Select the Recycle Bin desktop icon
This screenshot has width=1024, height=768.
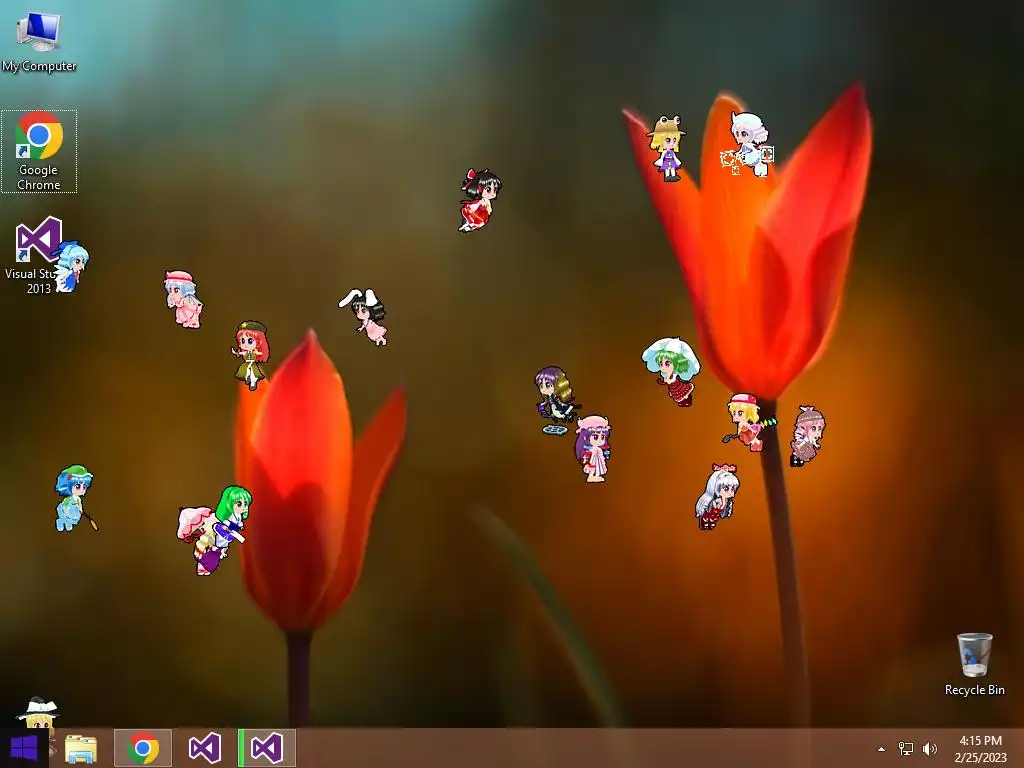tap(974, 664)
